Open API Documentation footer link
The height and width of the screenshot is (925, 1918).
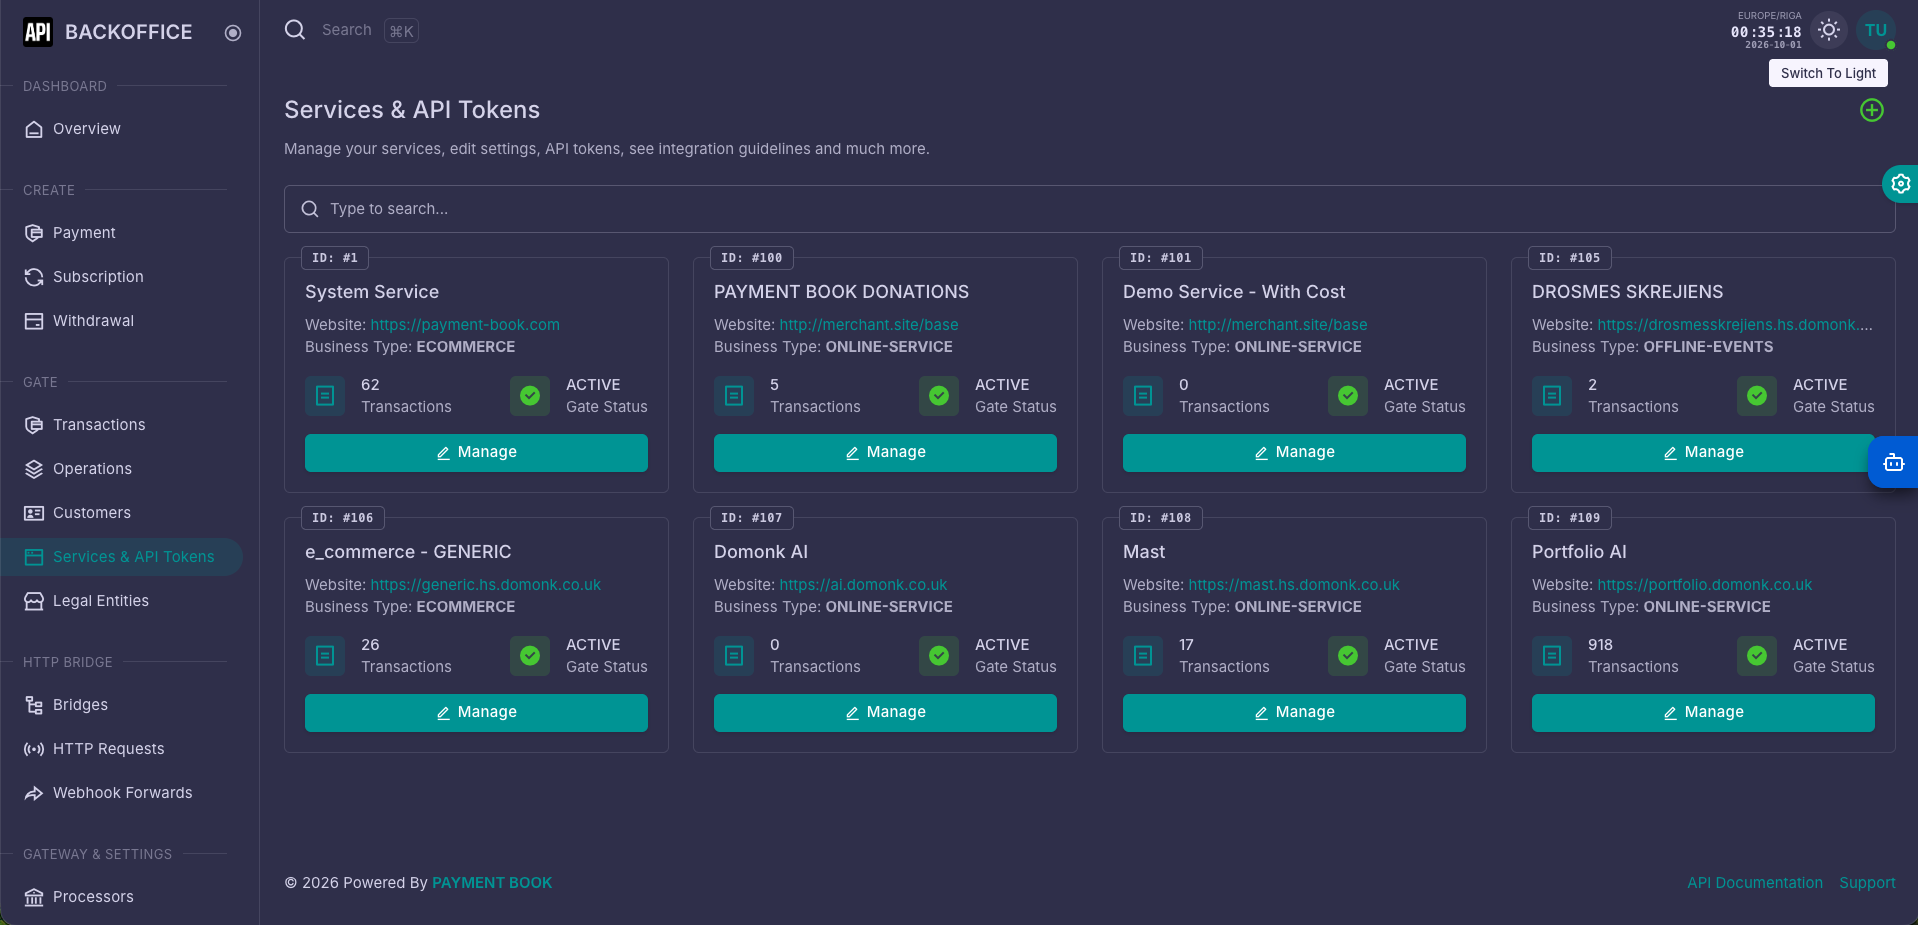1755,883
